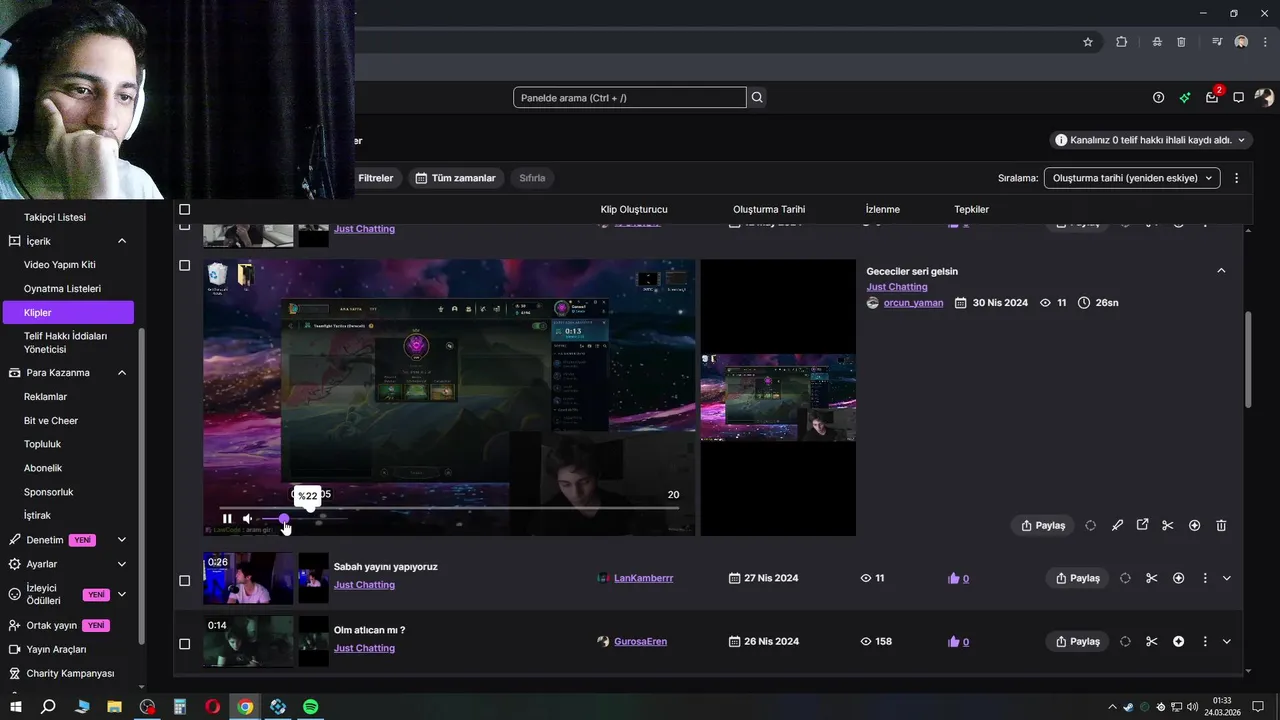Image resolution: width=1280 pixels, height=720 pixels.
Task: Click the search magnifier button
Action: (x=757, y=97)
